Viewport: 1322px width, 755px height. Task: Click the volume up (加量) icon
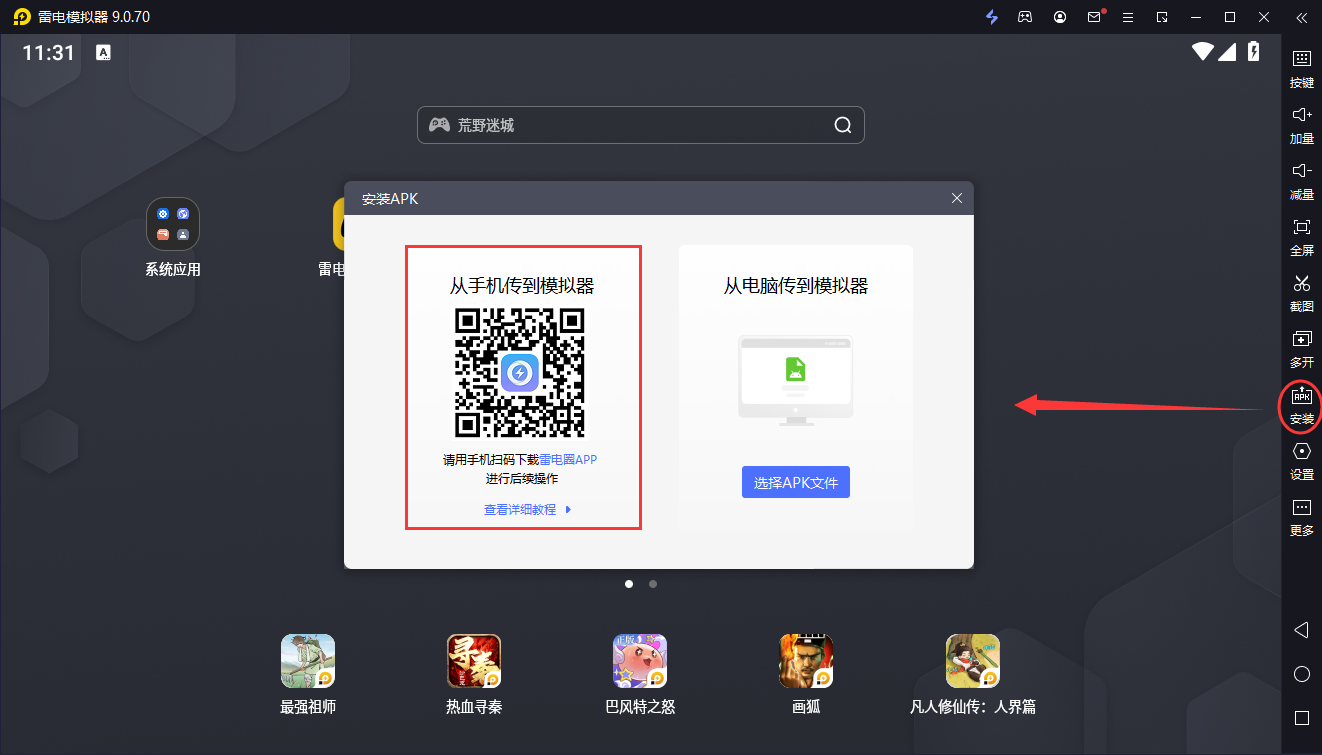(1301, 115)
